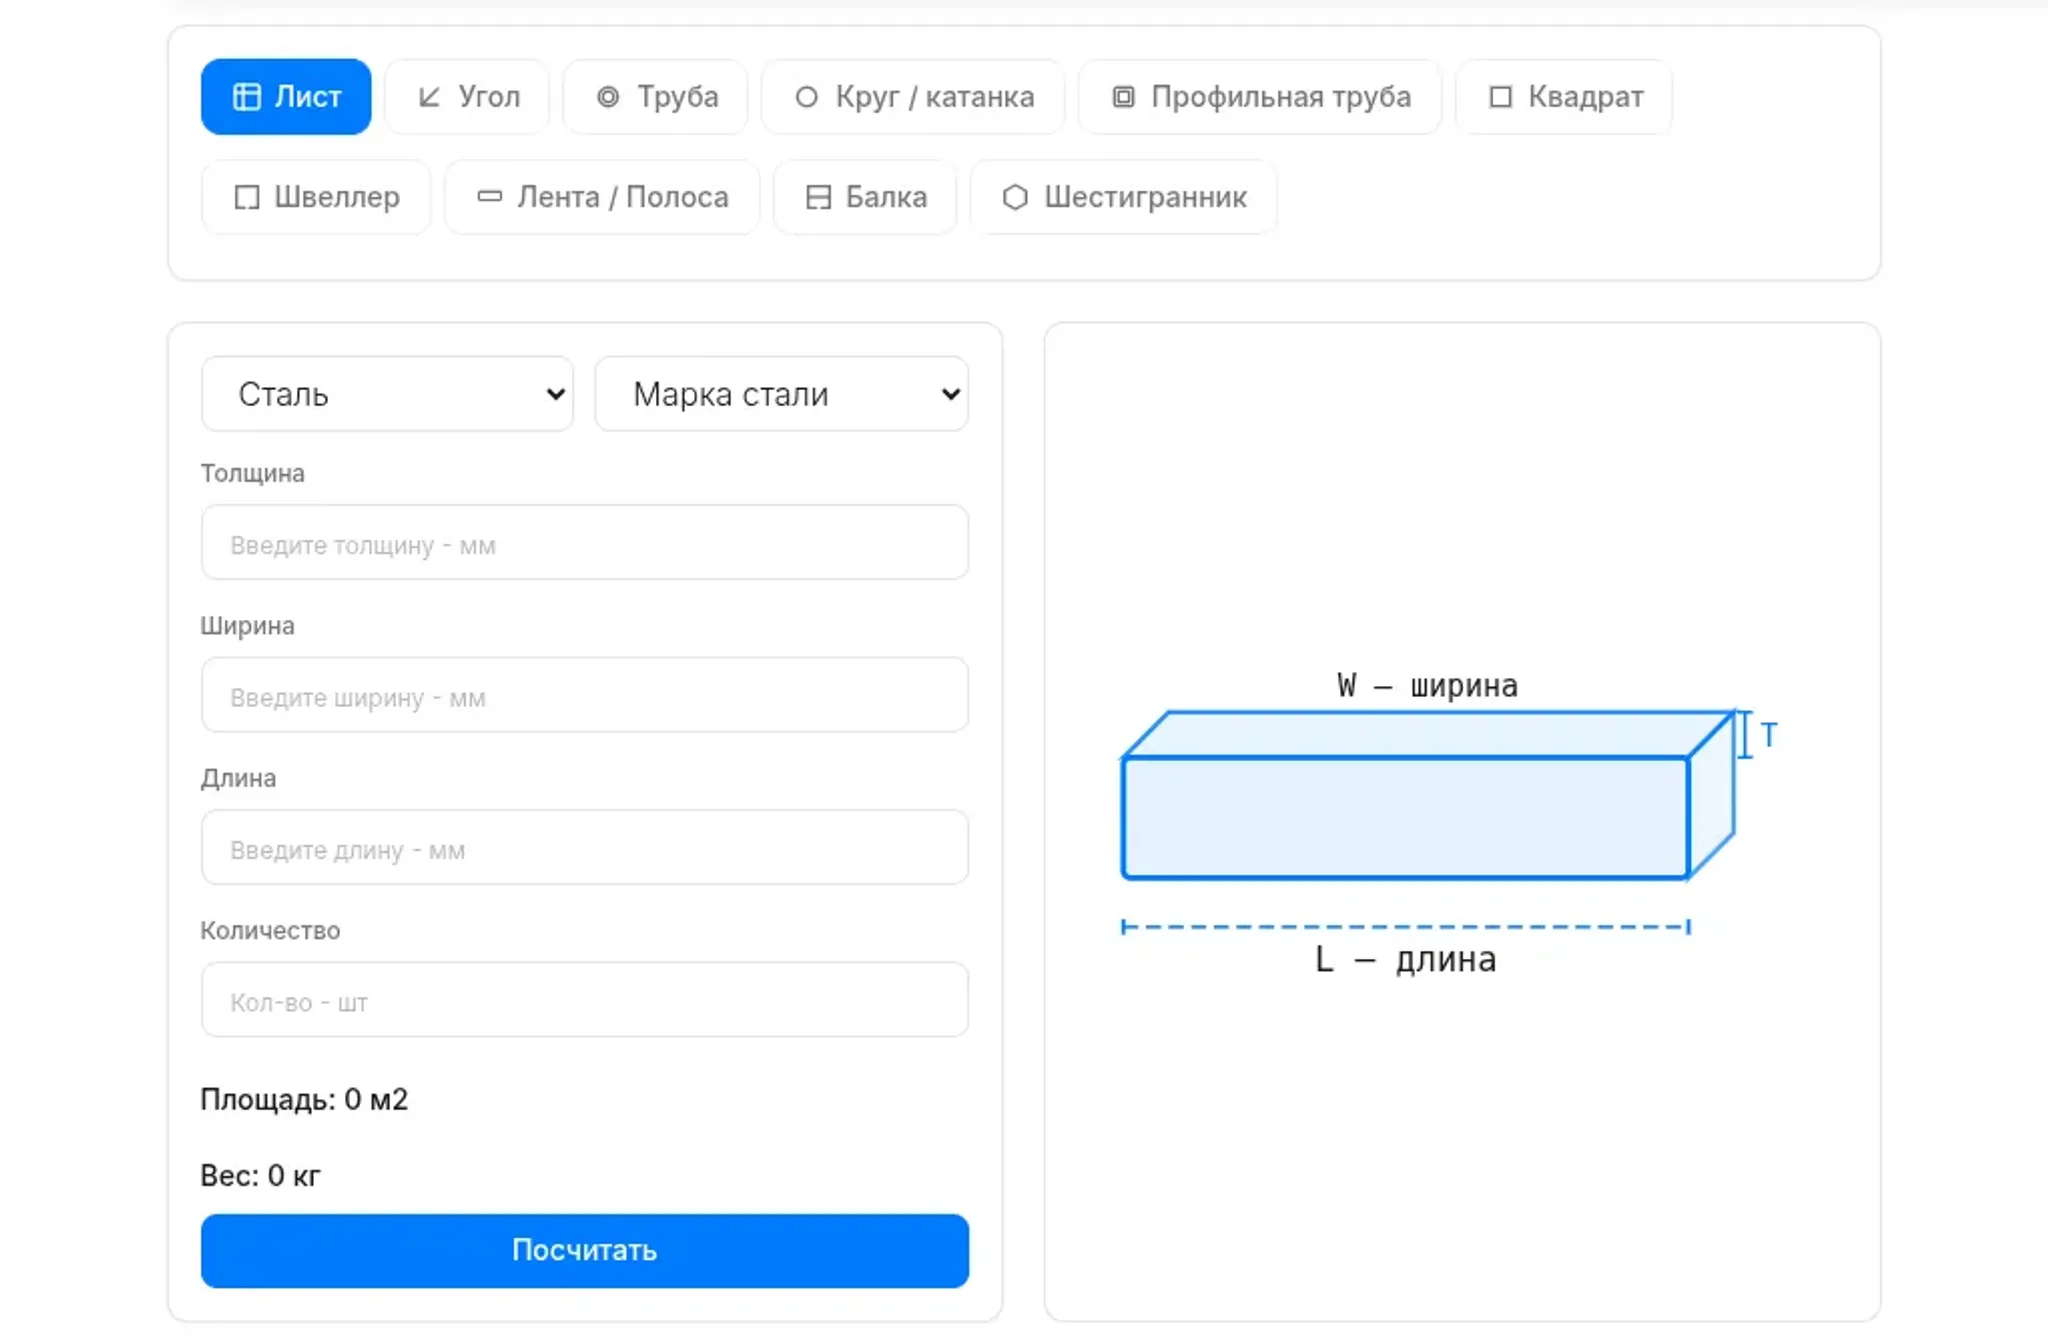The width and height of the screenshot is (2048, 1338).
Task: Focus the Ширина width input field
Action: point(584,695)
